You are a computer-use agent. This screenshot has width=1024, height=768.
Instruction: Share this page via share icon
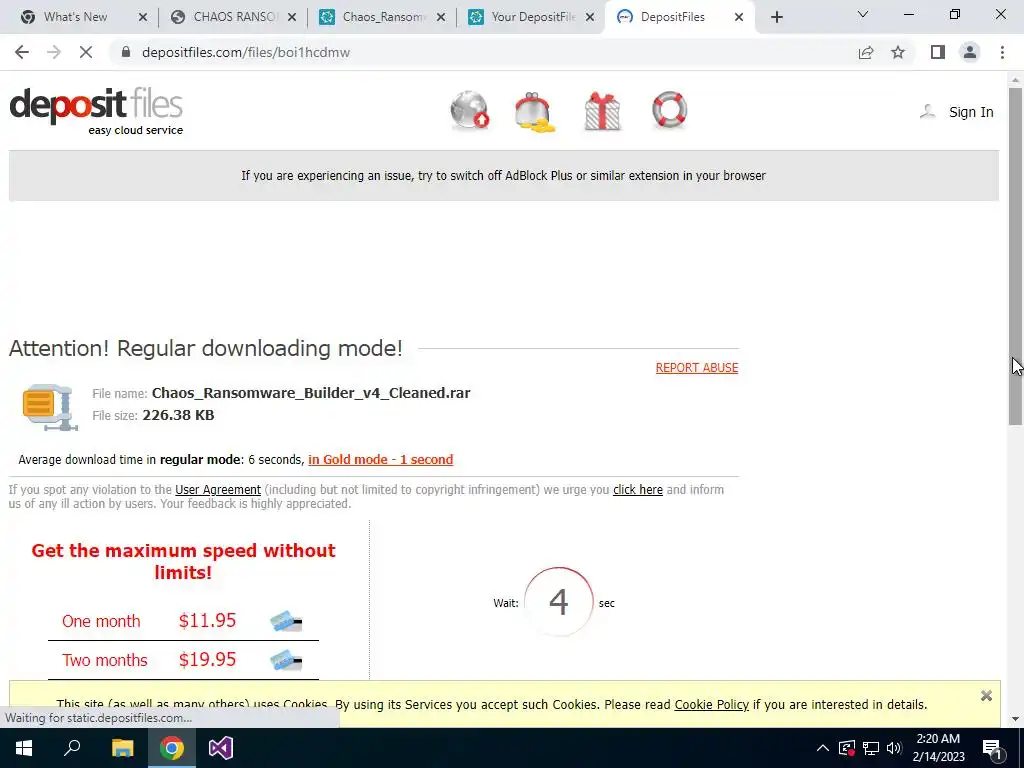coord(866,52)
